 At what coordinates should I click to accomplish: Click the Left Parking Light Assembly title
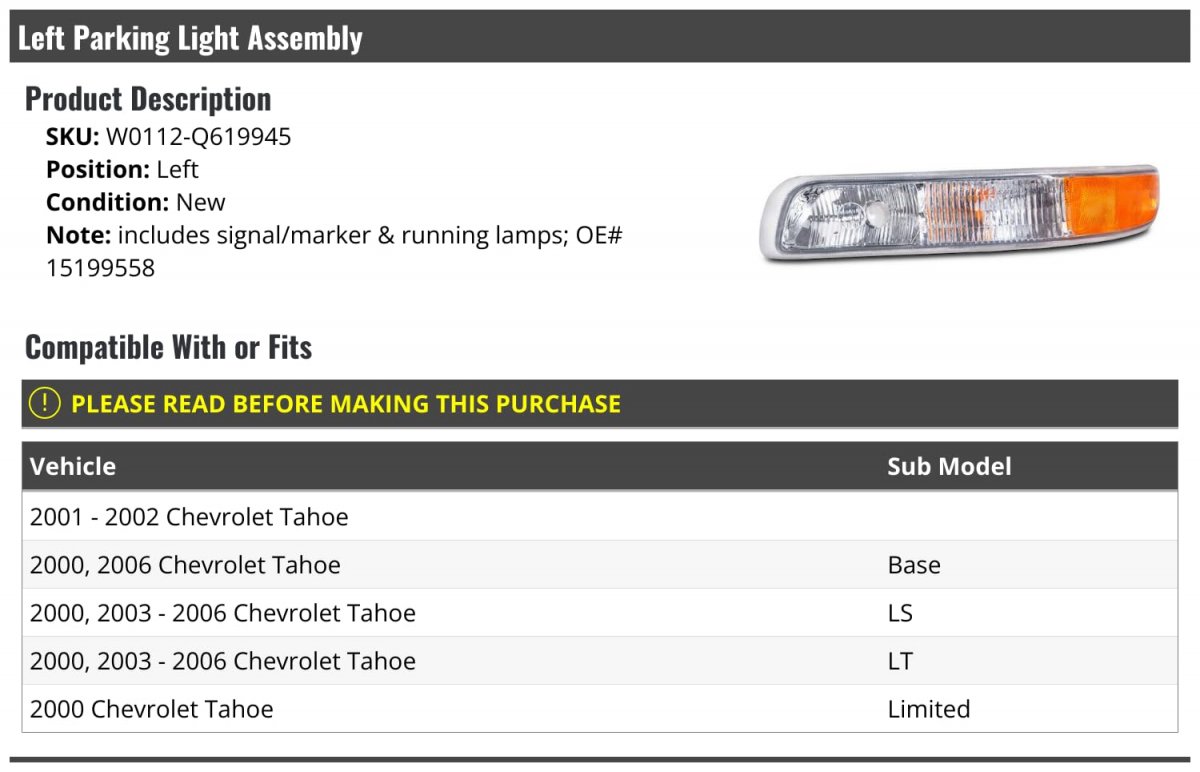(190, 38)
